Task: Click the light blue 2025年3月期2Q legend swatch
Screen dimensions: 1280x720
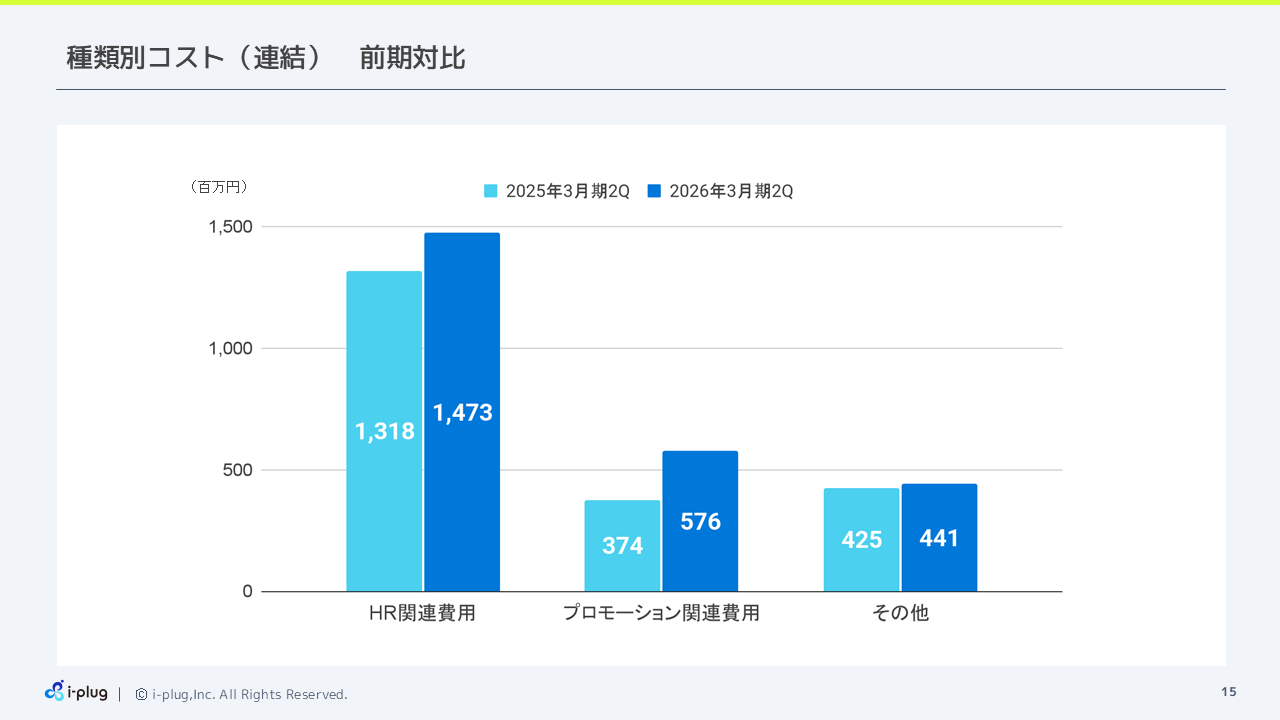Action: (491, 191)
